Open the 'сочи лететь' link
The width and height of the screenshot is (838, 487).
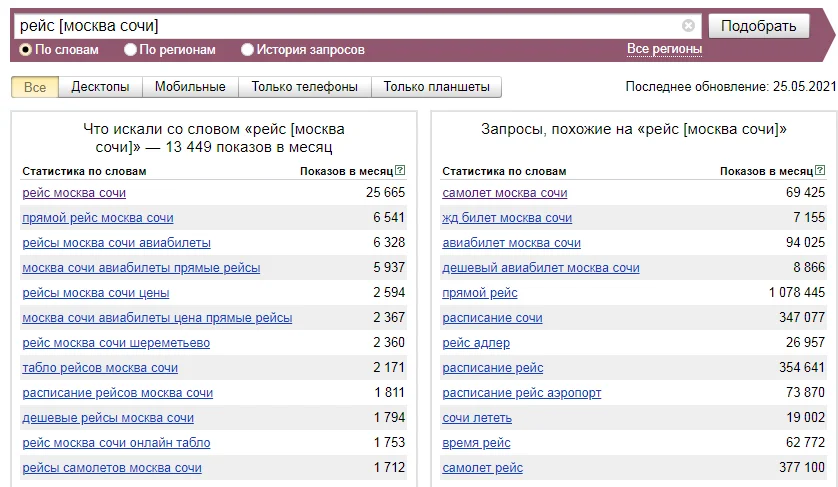point(477,418)
